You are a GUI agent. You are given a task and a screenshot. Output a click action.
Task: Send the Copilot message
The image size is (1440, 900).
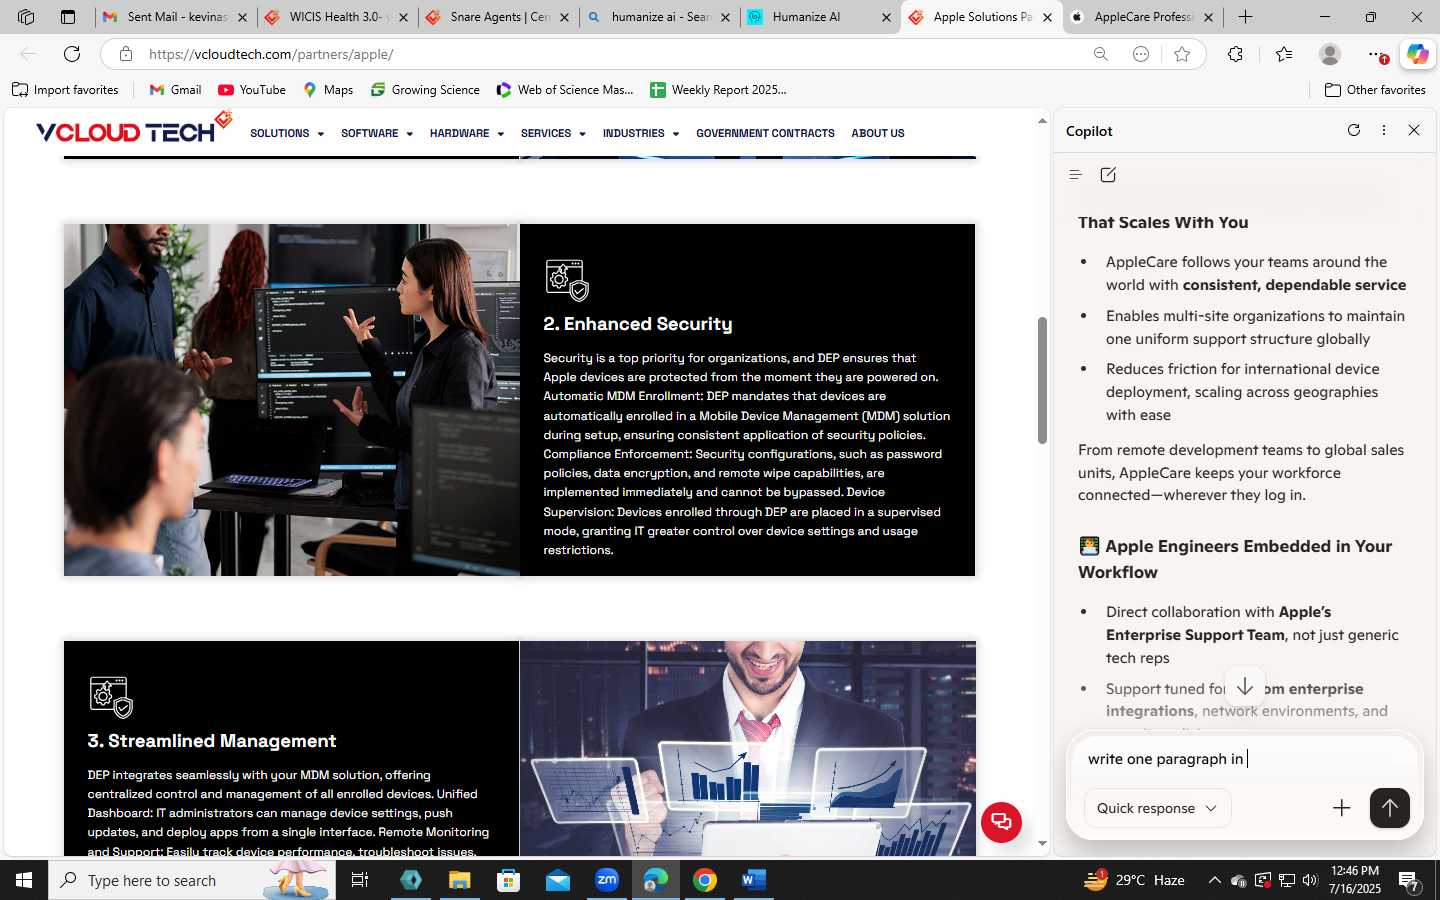coord(1389,808)
